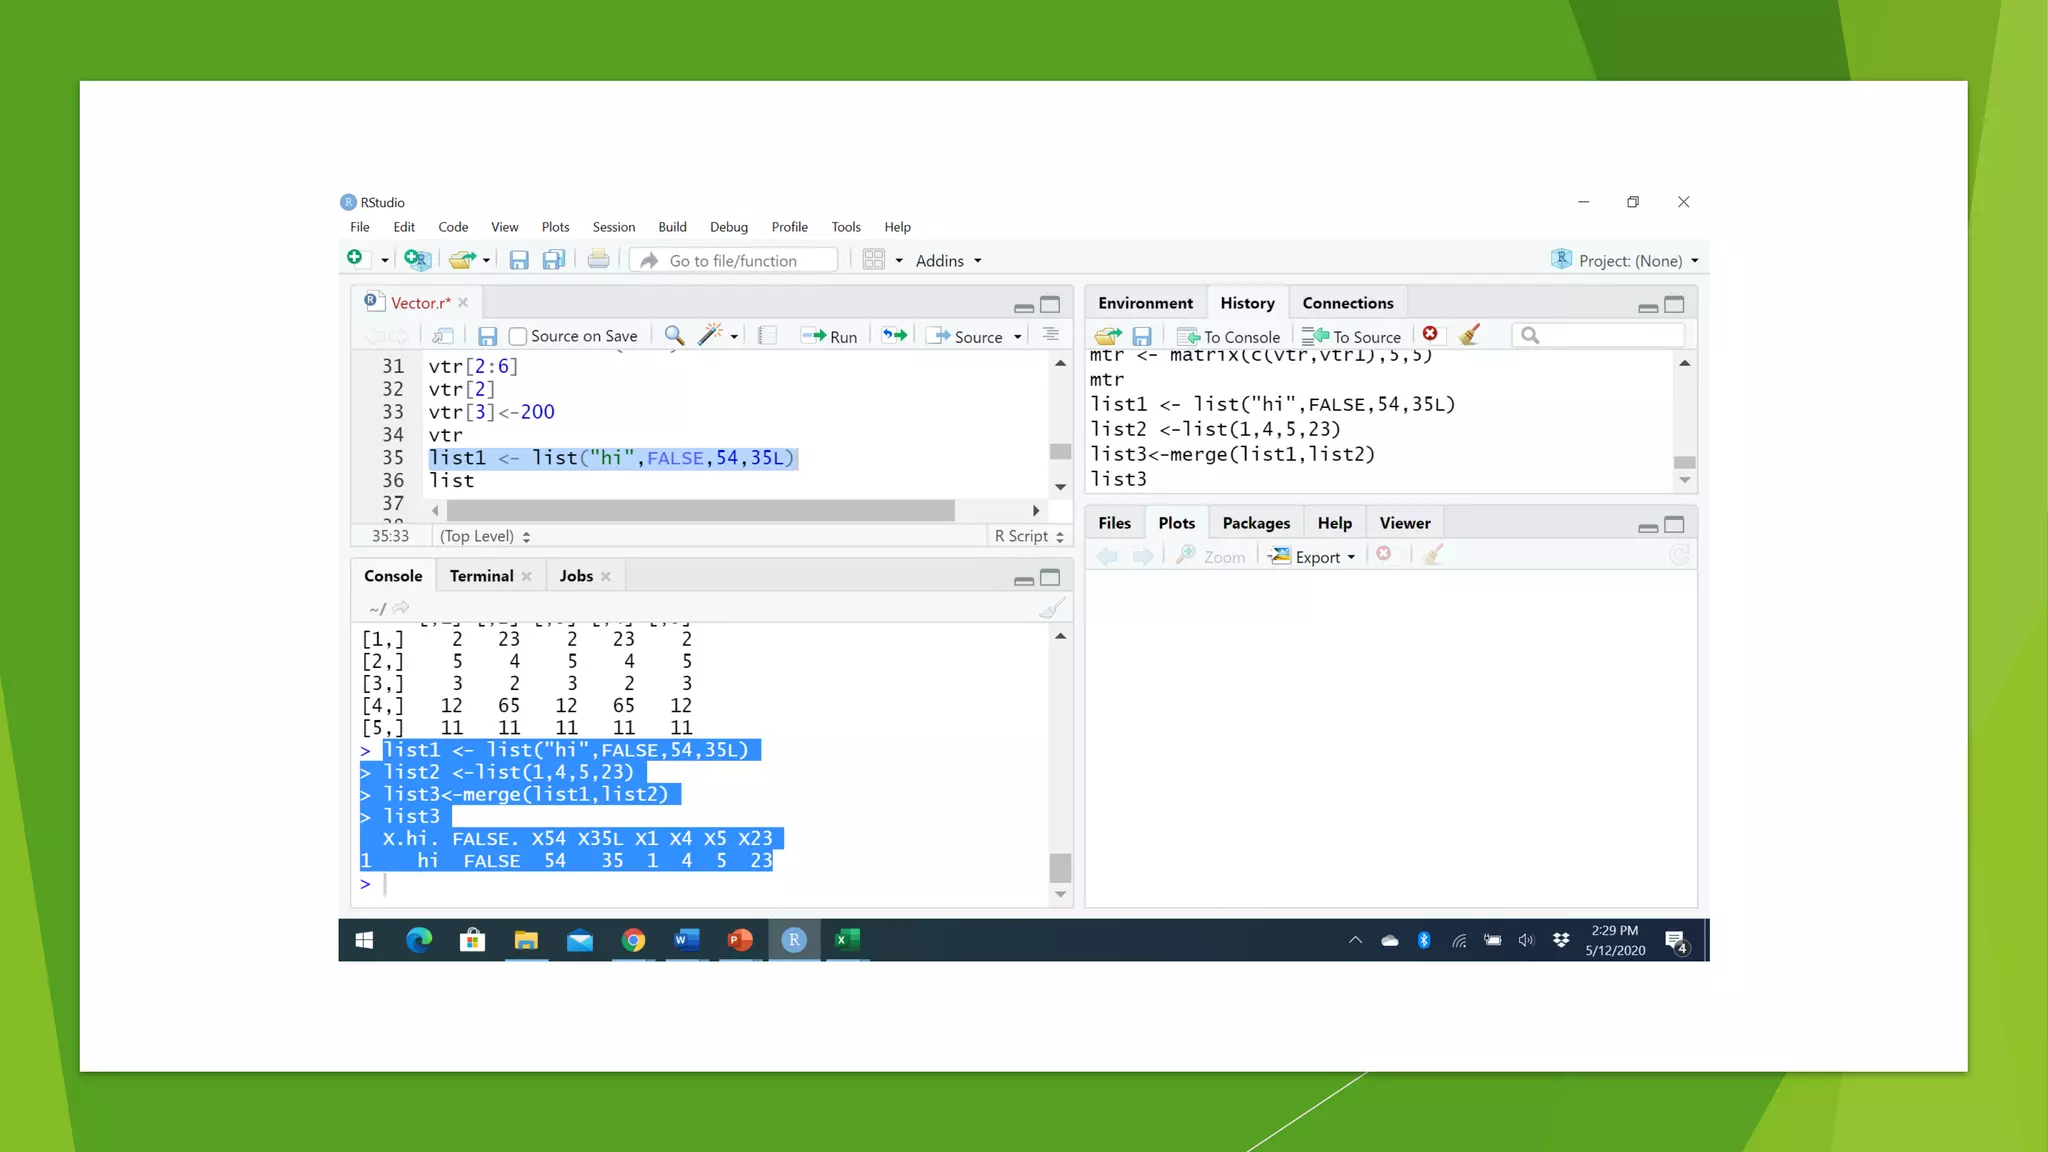Open Find/Replace magnifier in editor
Screen dimensions: 2048x1152
tap(675, 336)
